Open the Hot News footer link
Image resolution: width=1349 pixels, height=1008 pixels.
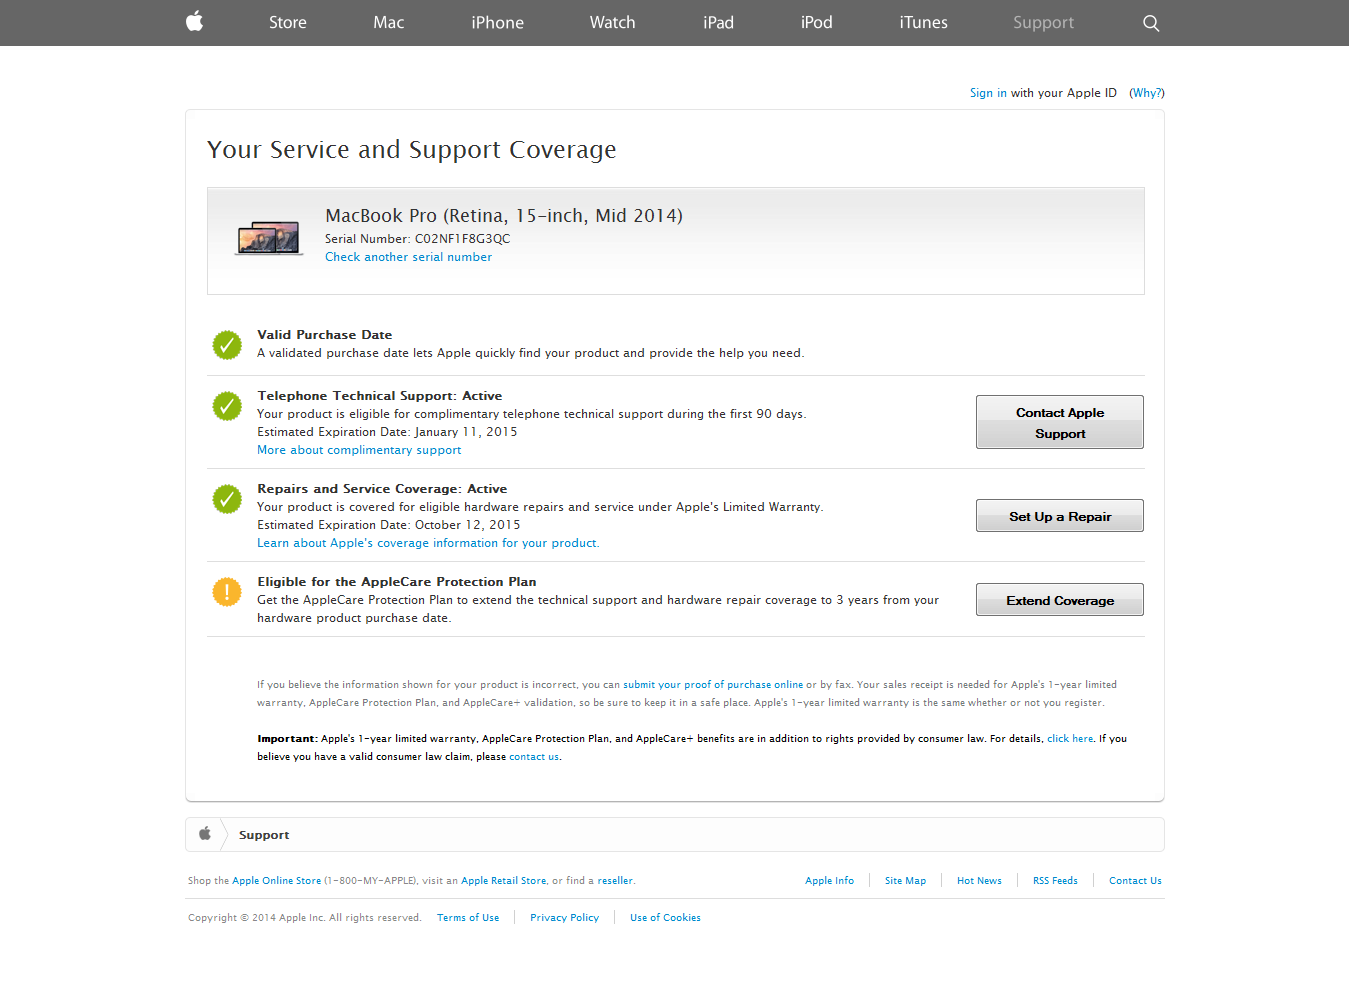pyautogui.click(x=979, y=881)
